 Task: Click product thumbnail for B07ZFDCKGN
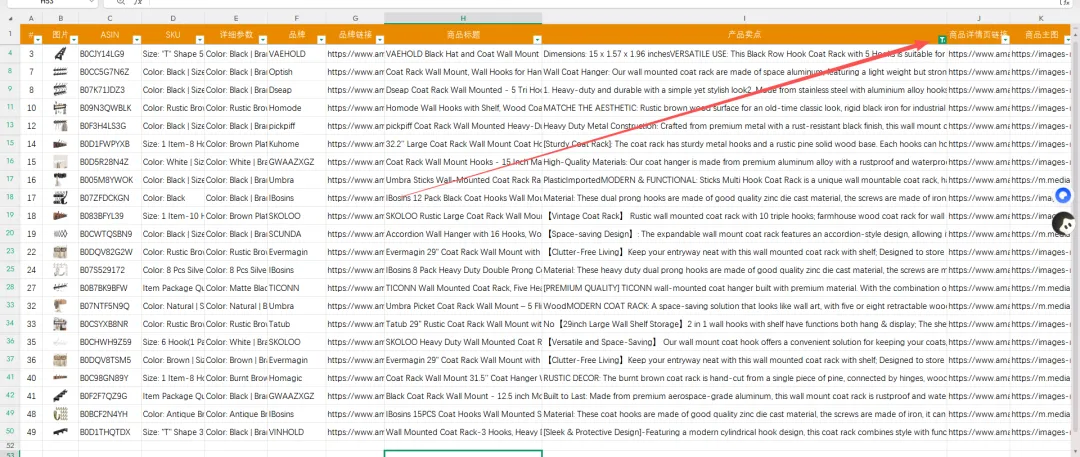pyautogui.click(x=61, y=198)
